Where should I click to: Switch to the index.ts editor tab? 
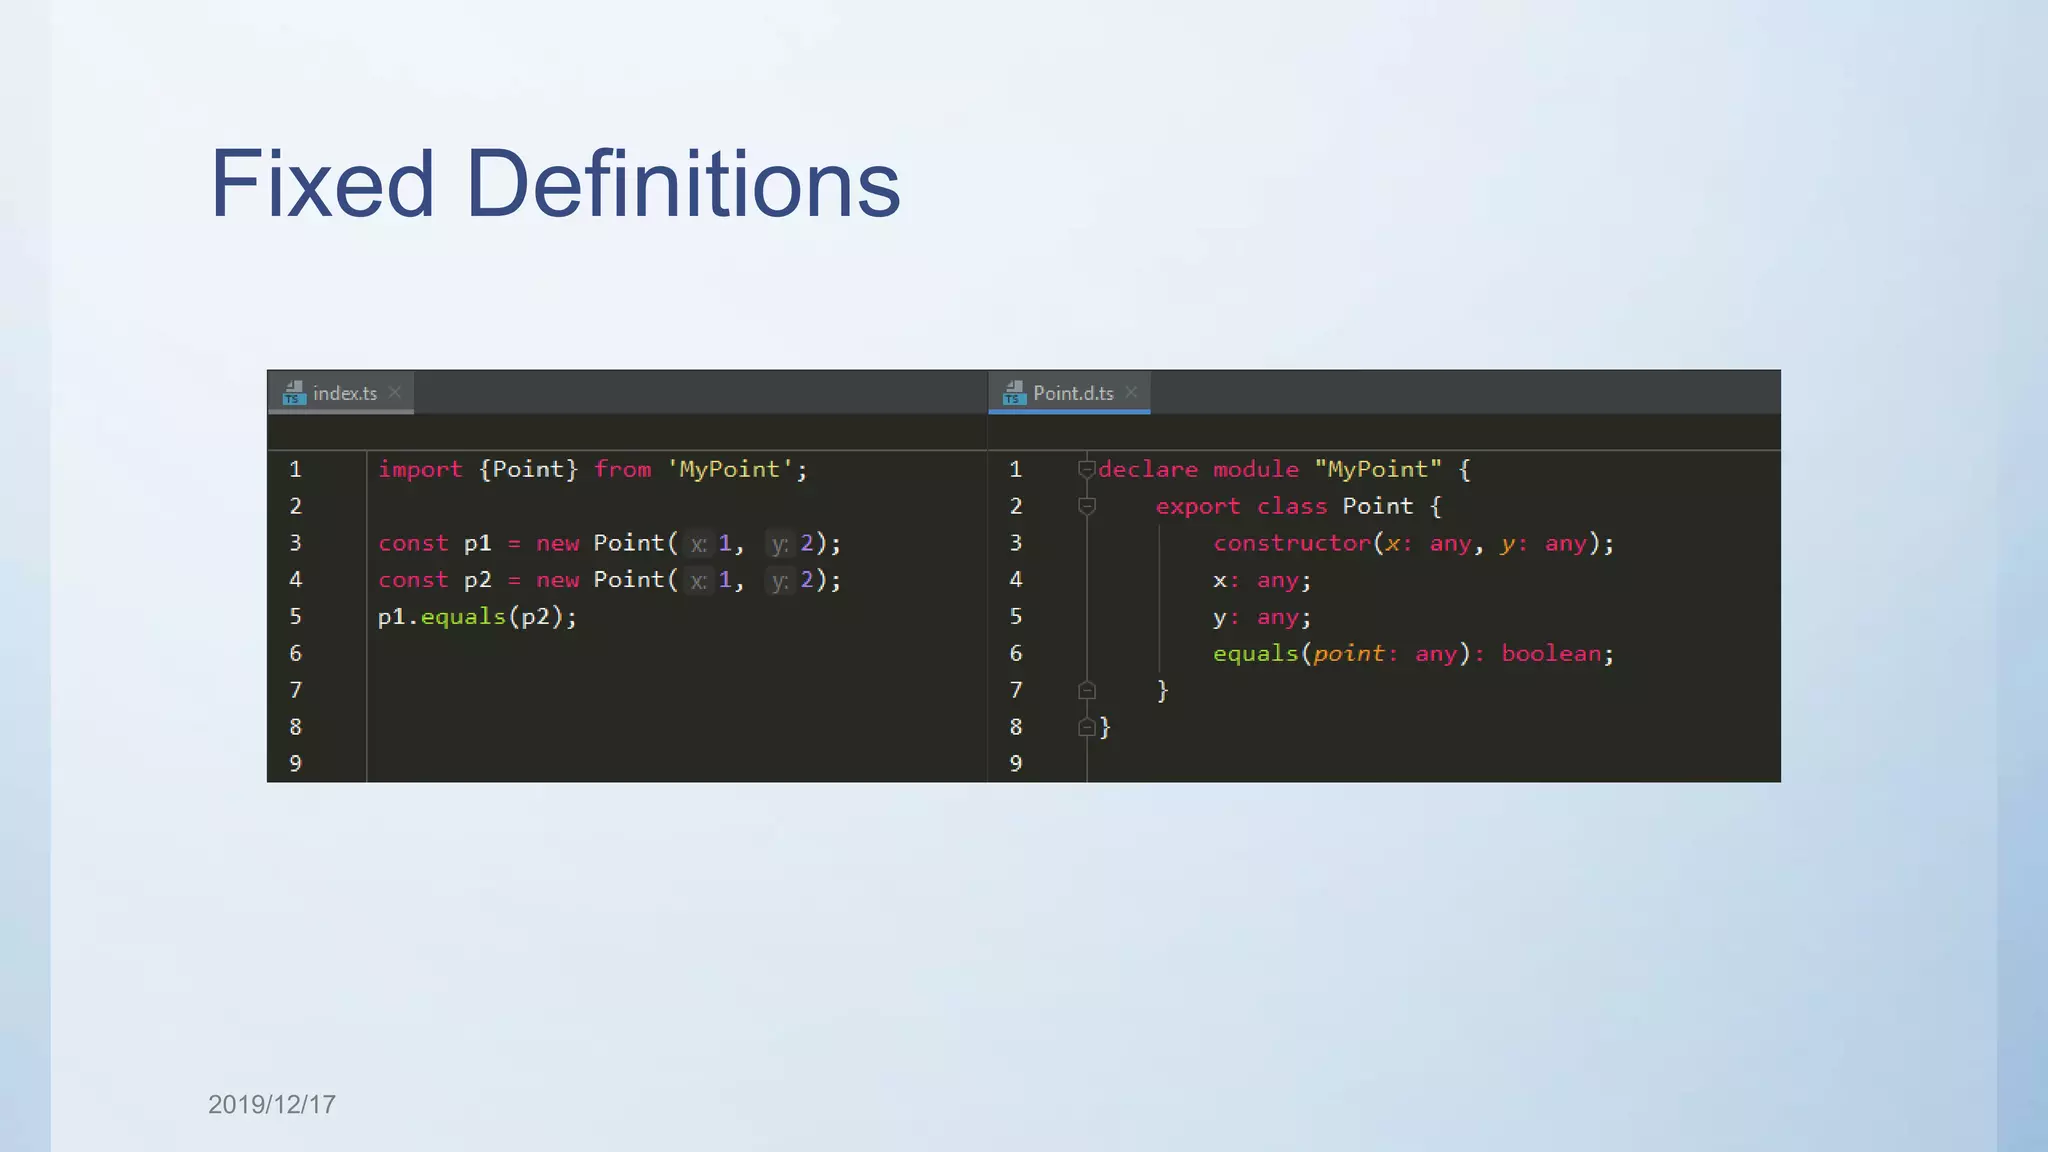pos(341,393)
